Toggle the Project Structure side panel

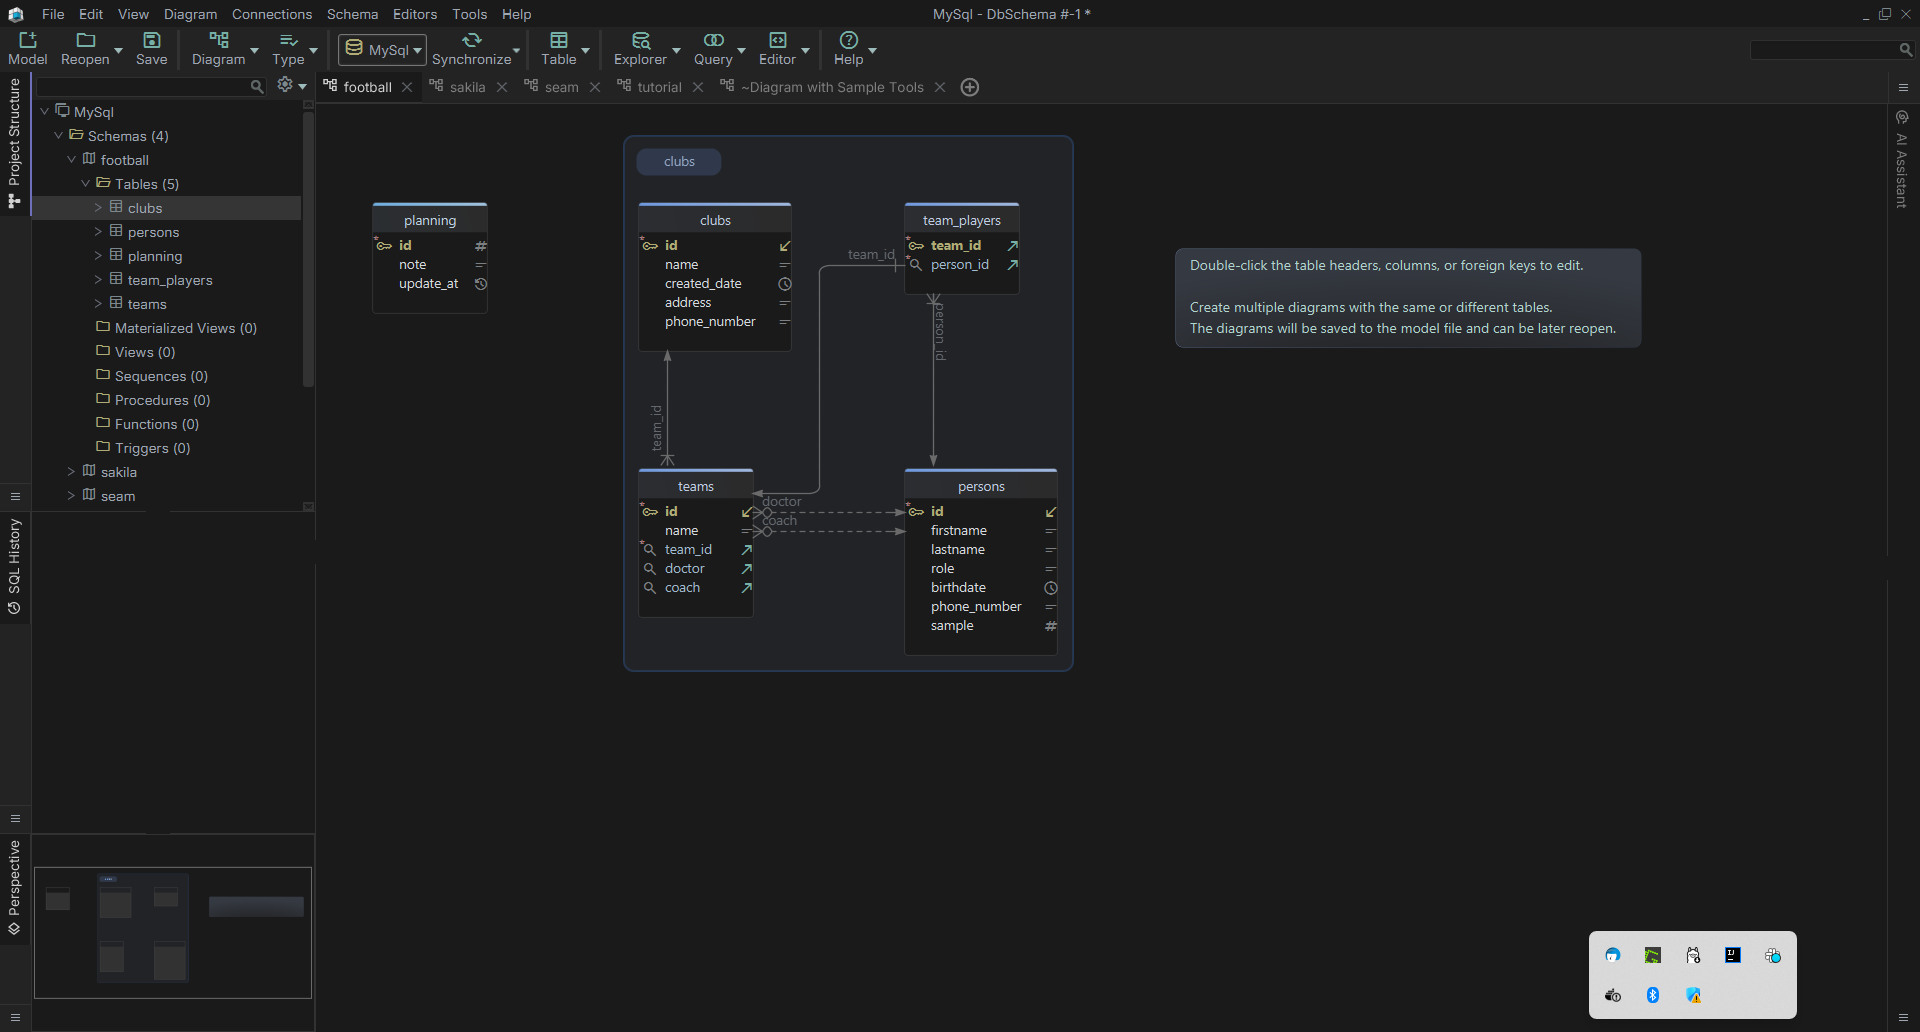pyautogui.click(x=14, y=142)
